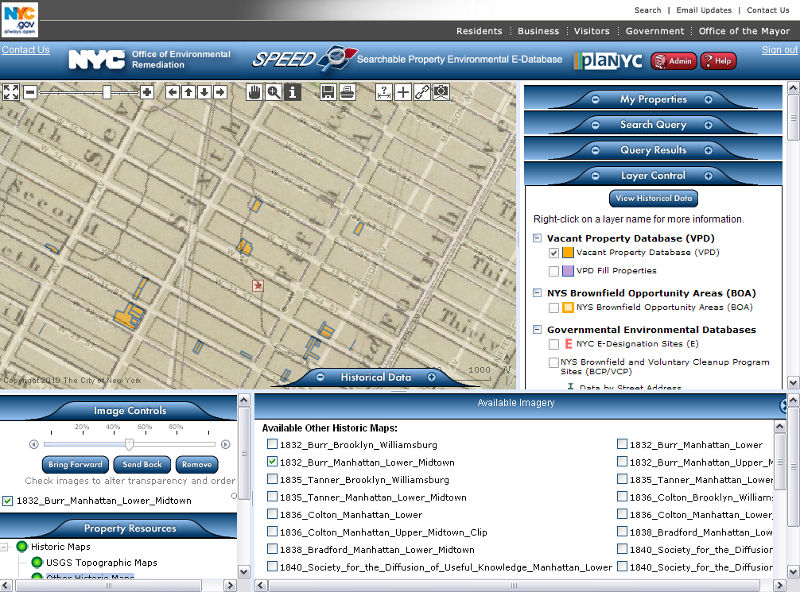The width and height of the screenshot is (800, 592).
Task: Click the red Admin button
Action: click(x=674, y=61)
